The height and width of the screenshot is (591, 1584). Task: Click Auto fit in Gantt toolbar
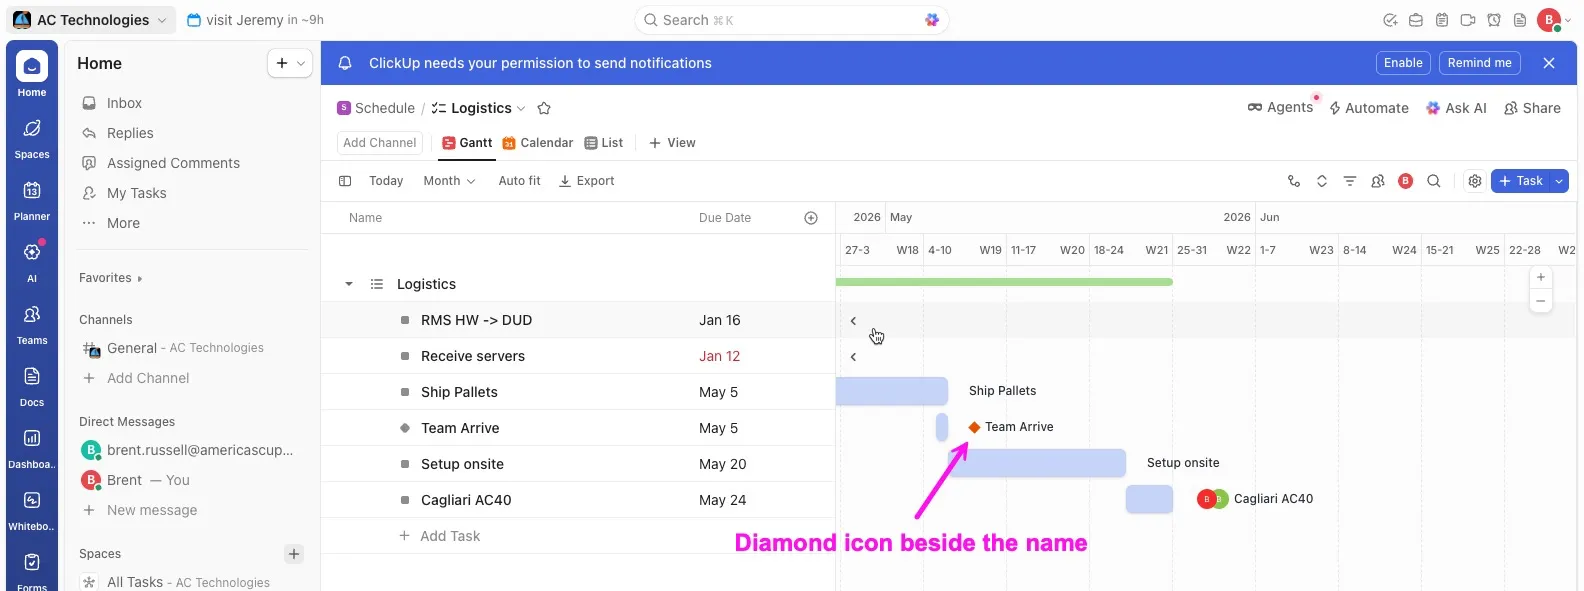(x=519, y=181)
